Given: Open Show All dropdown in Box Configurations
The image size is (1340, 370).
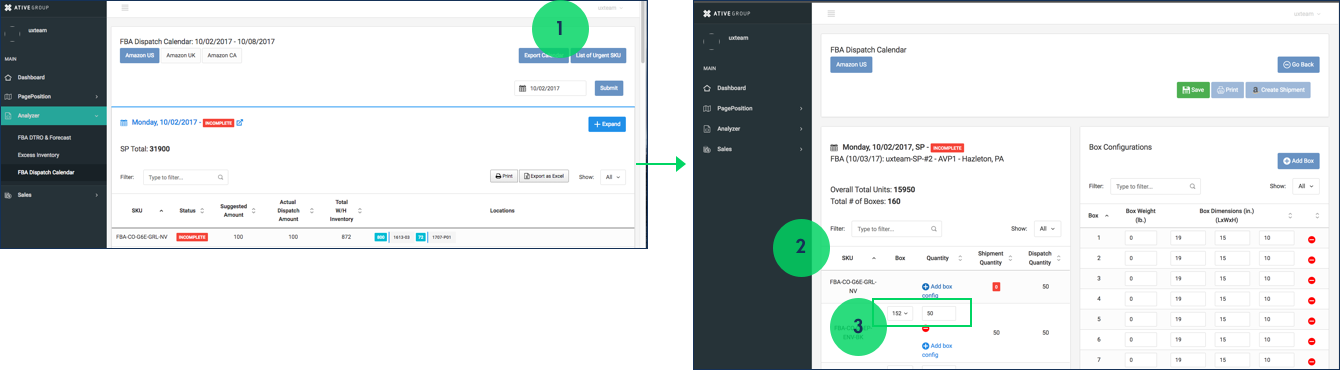Looking at the screenshot, I should pos(1307,186).
